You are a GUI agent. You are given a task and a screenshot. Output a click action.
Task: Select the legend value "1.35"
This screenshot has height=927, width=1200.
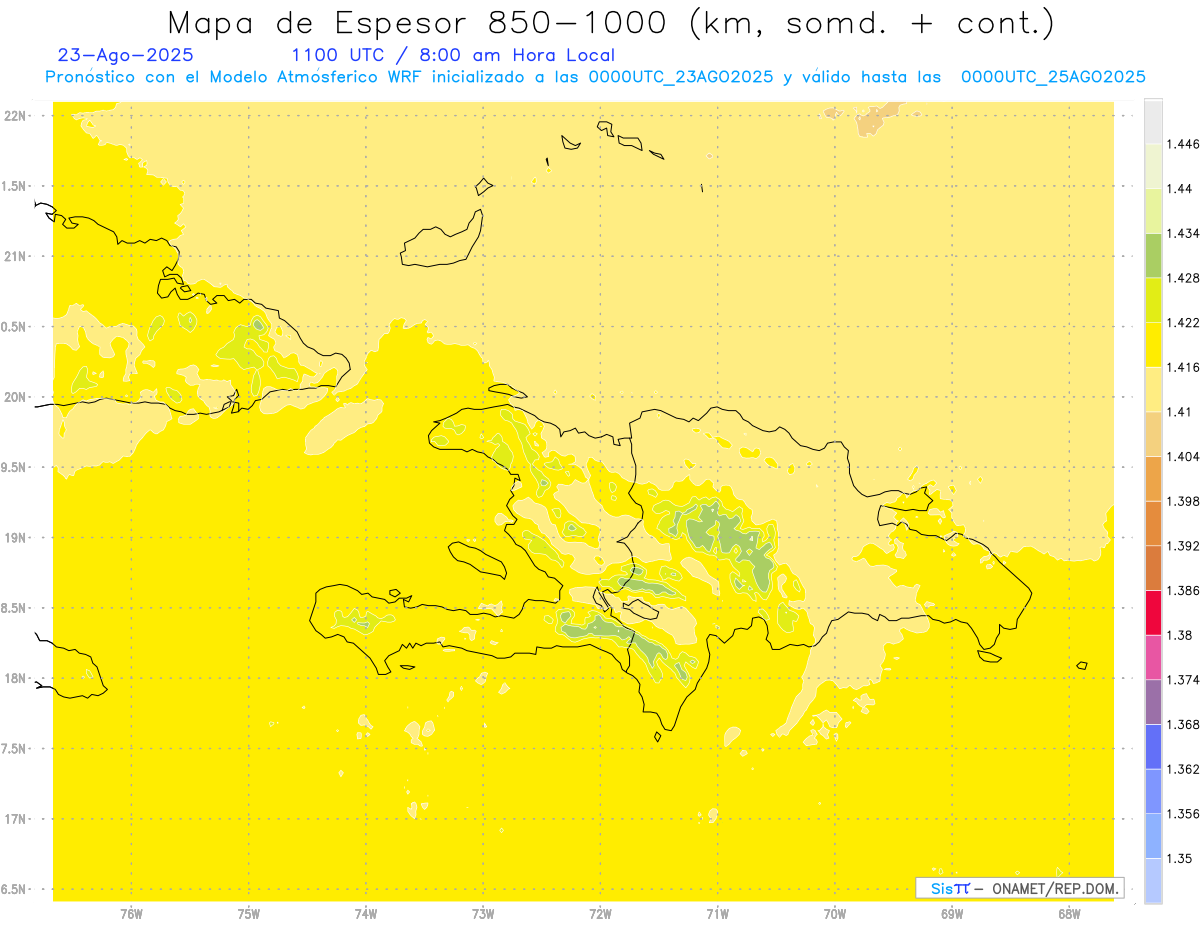click(1179, 859)
